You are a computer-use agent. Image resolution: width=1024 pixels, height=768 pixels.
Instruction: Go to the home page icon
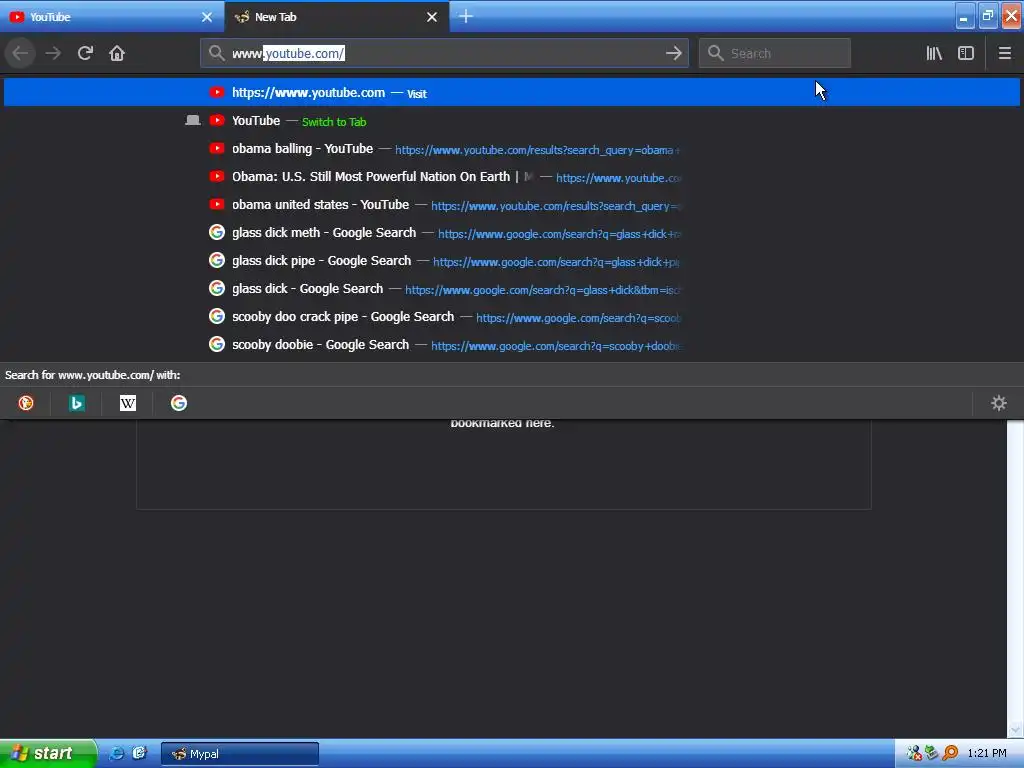point(117,54)
